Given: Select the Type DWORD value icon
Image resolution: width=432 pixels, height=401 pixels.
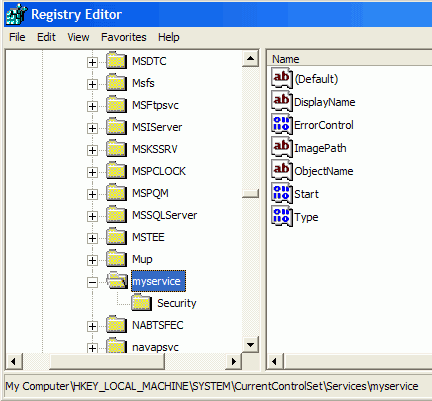Looking at the screenshot, I should pyautogui.click(x=282, y=216).
